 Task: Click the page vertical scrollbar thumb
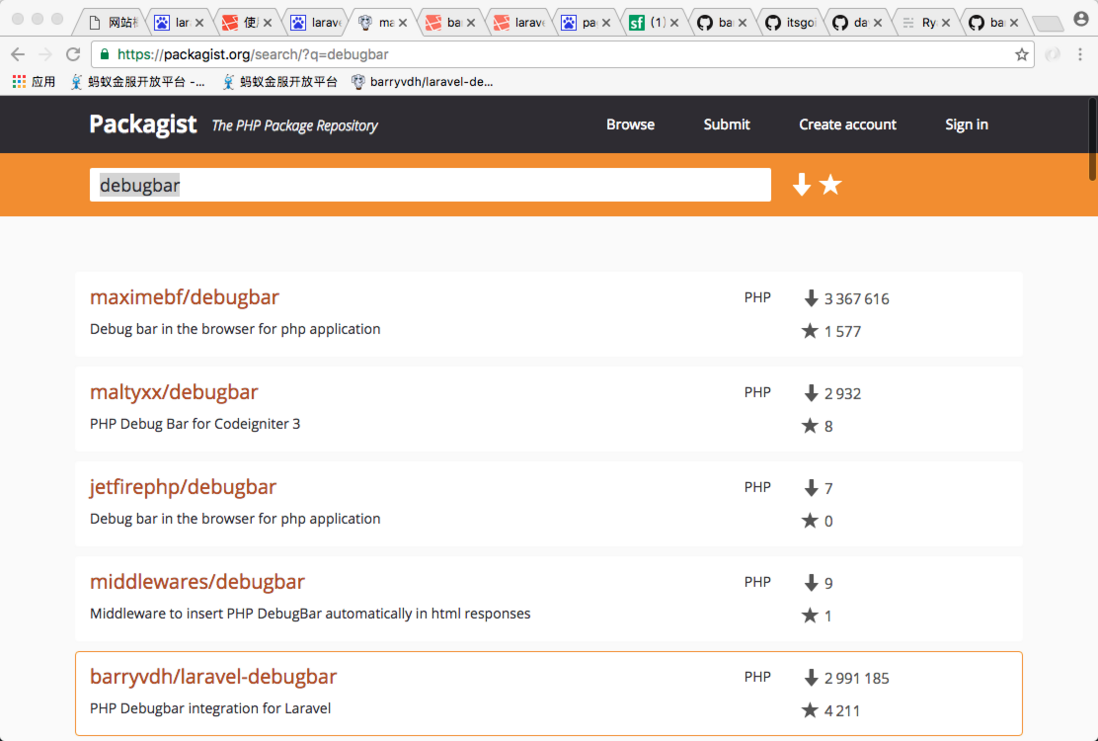1092,139
